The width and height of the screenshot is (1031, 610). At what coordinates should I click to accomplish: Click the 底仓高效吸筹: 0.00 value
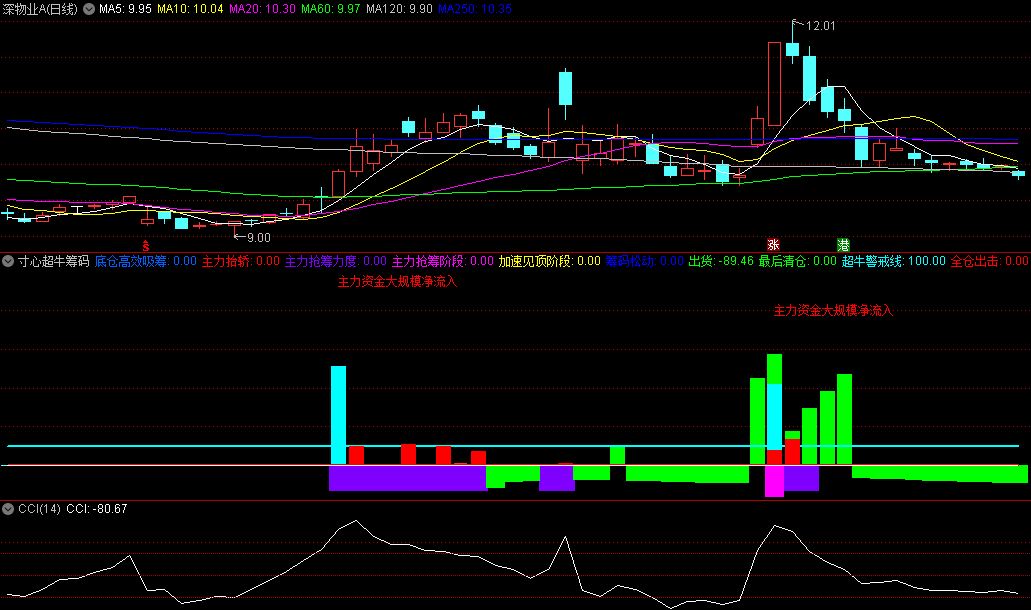(145, 262)
